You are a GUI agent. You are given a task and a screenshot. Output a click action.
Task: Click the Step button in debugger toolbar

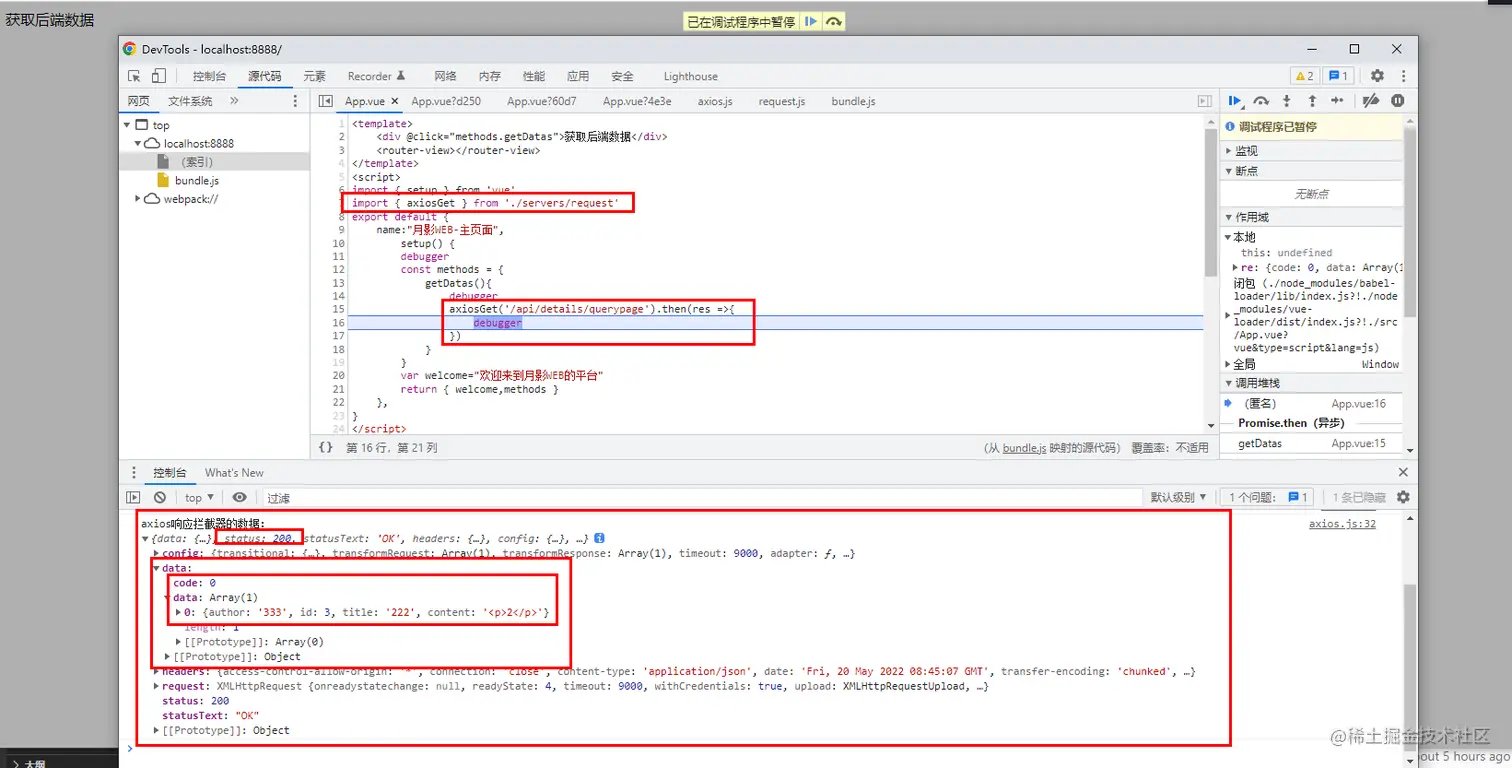point(1337,101)
